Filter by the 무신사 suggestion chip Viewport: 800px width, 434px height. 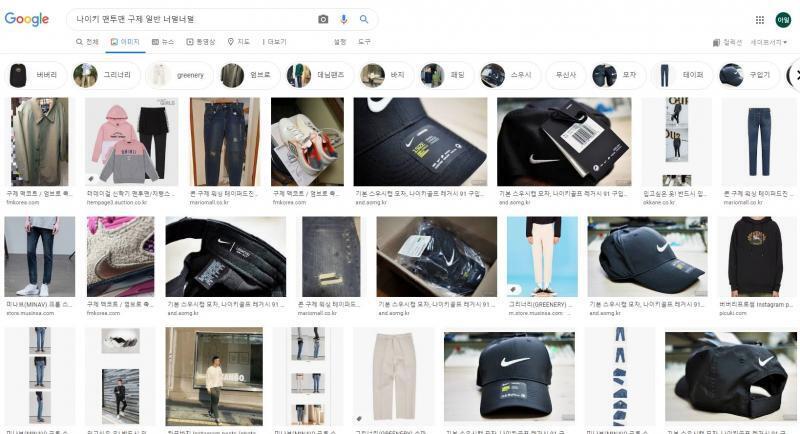[566, 75]
